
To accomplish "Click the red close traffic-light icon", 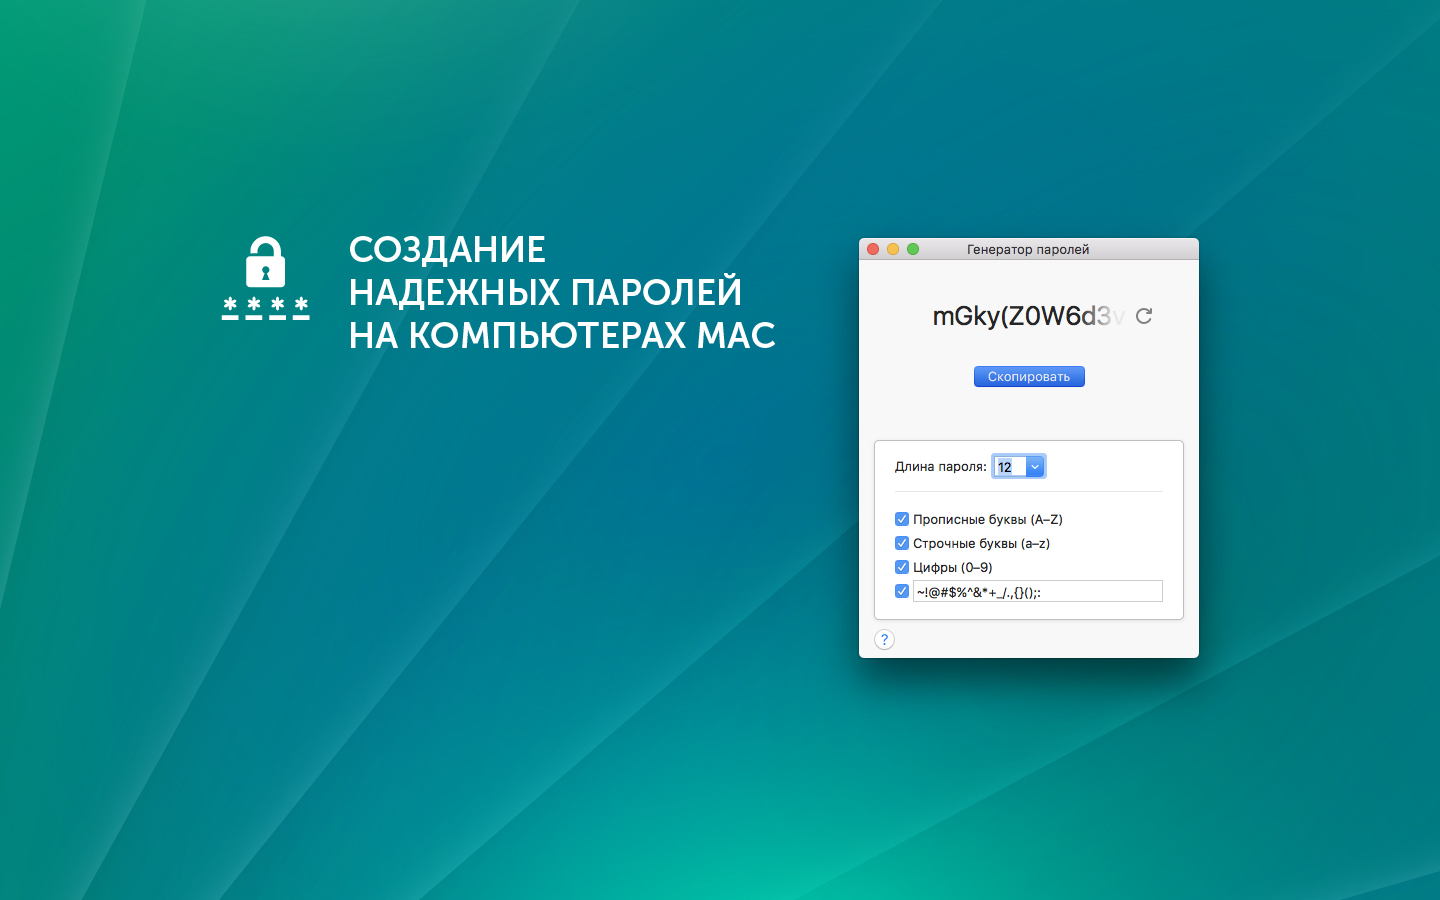I will coord(872,249).
